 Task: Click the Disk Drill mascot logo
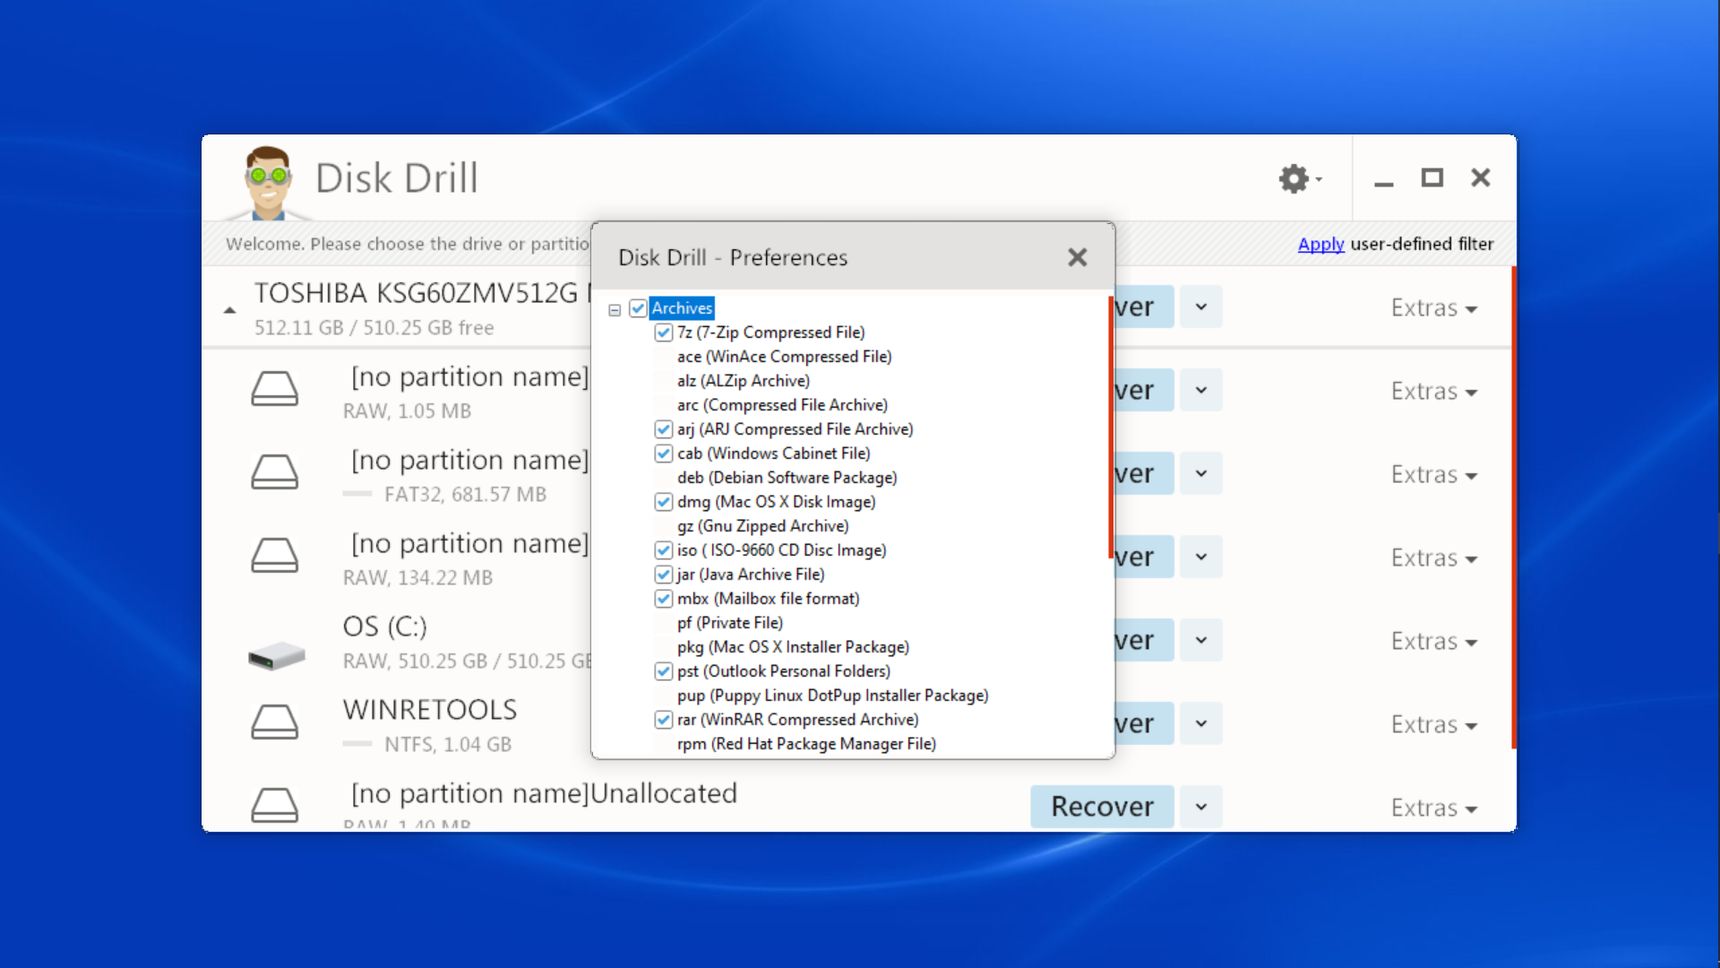267,183
